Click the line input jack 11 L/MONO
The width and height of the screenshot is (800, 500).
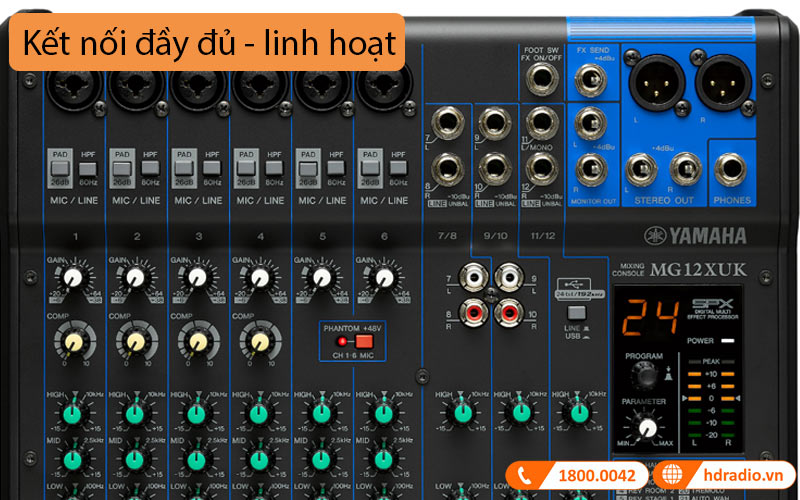[x=542, y=123]
